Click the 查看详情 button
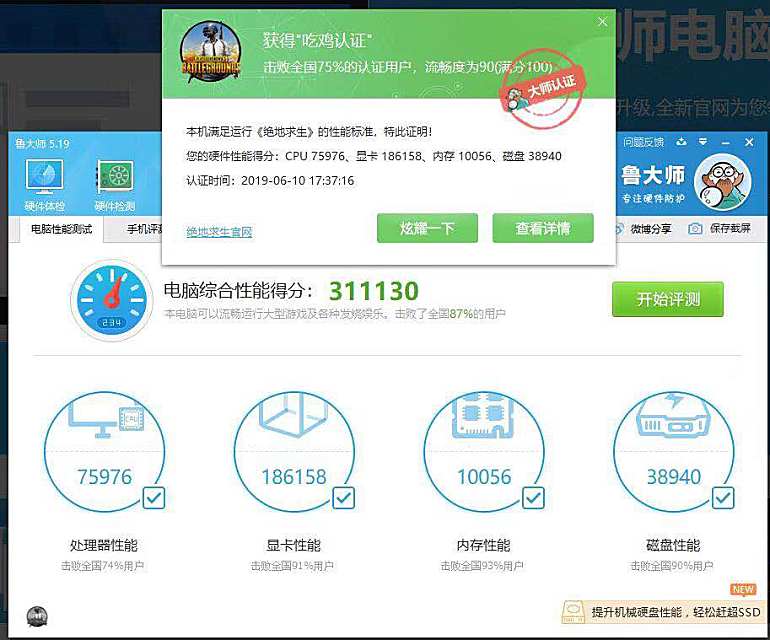770x640 pixels. (543, 228)
